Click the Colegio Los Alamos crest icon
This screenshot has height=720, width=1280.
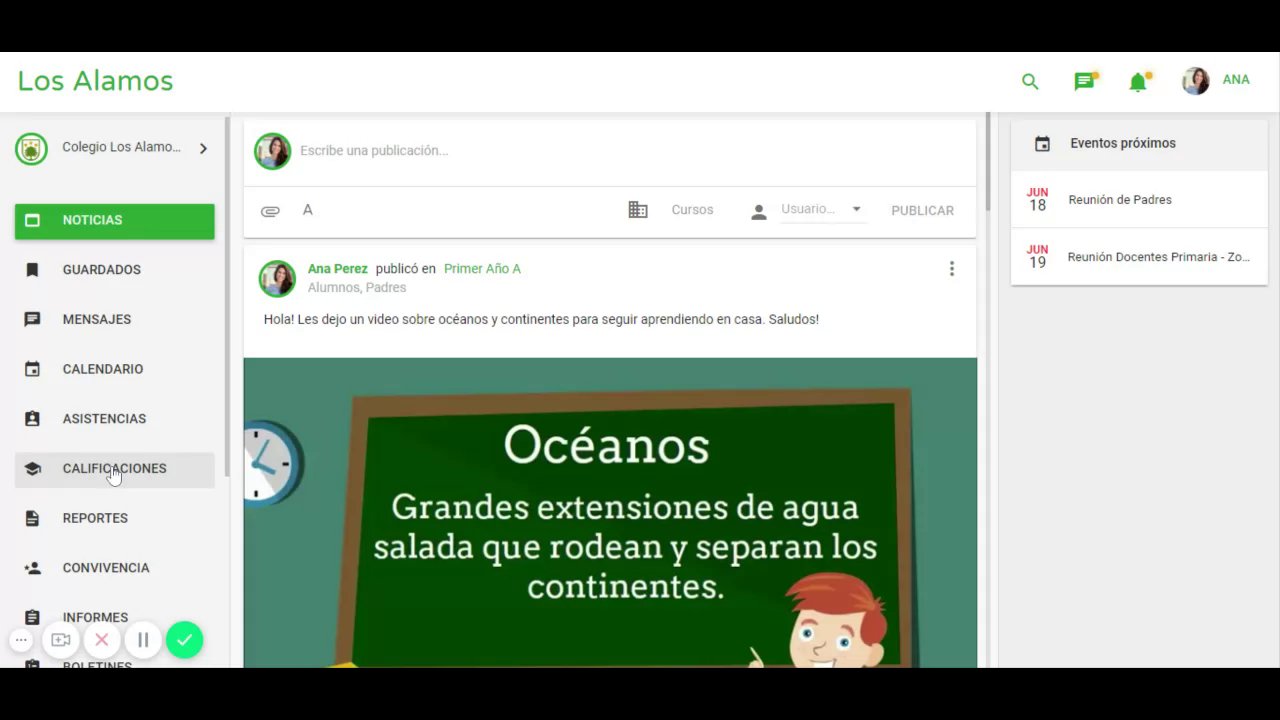pos(32,149)
